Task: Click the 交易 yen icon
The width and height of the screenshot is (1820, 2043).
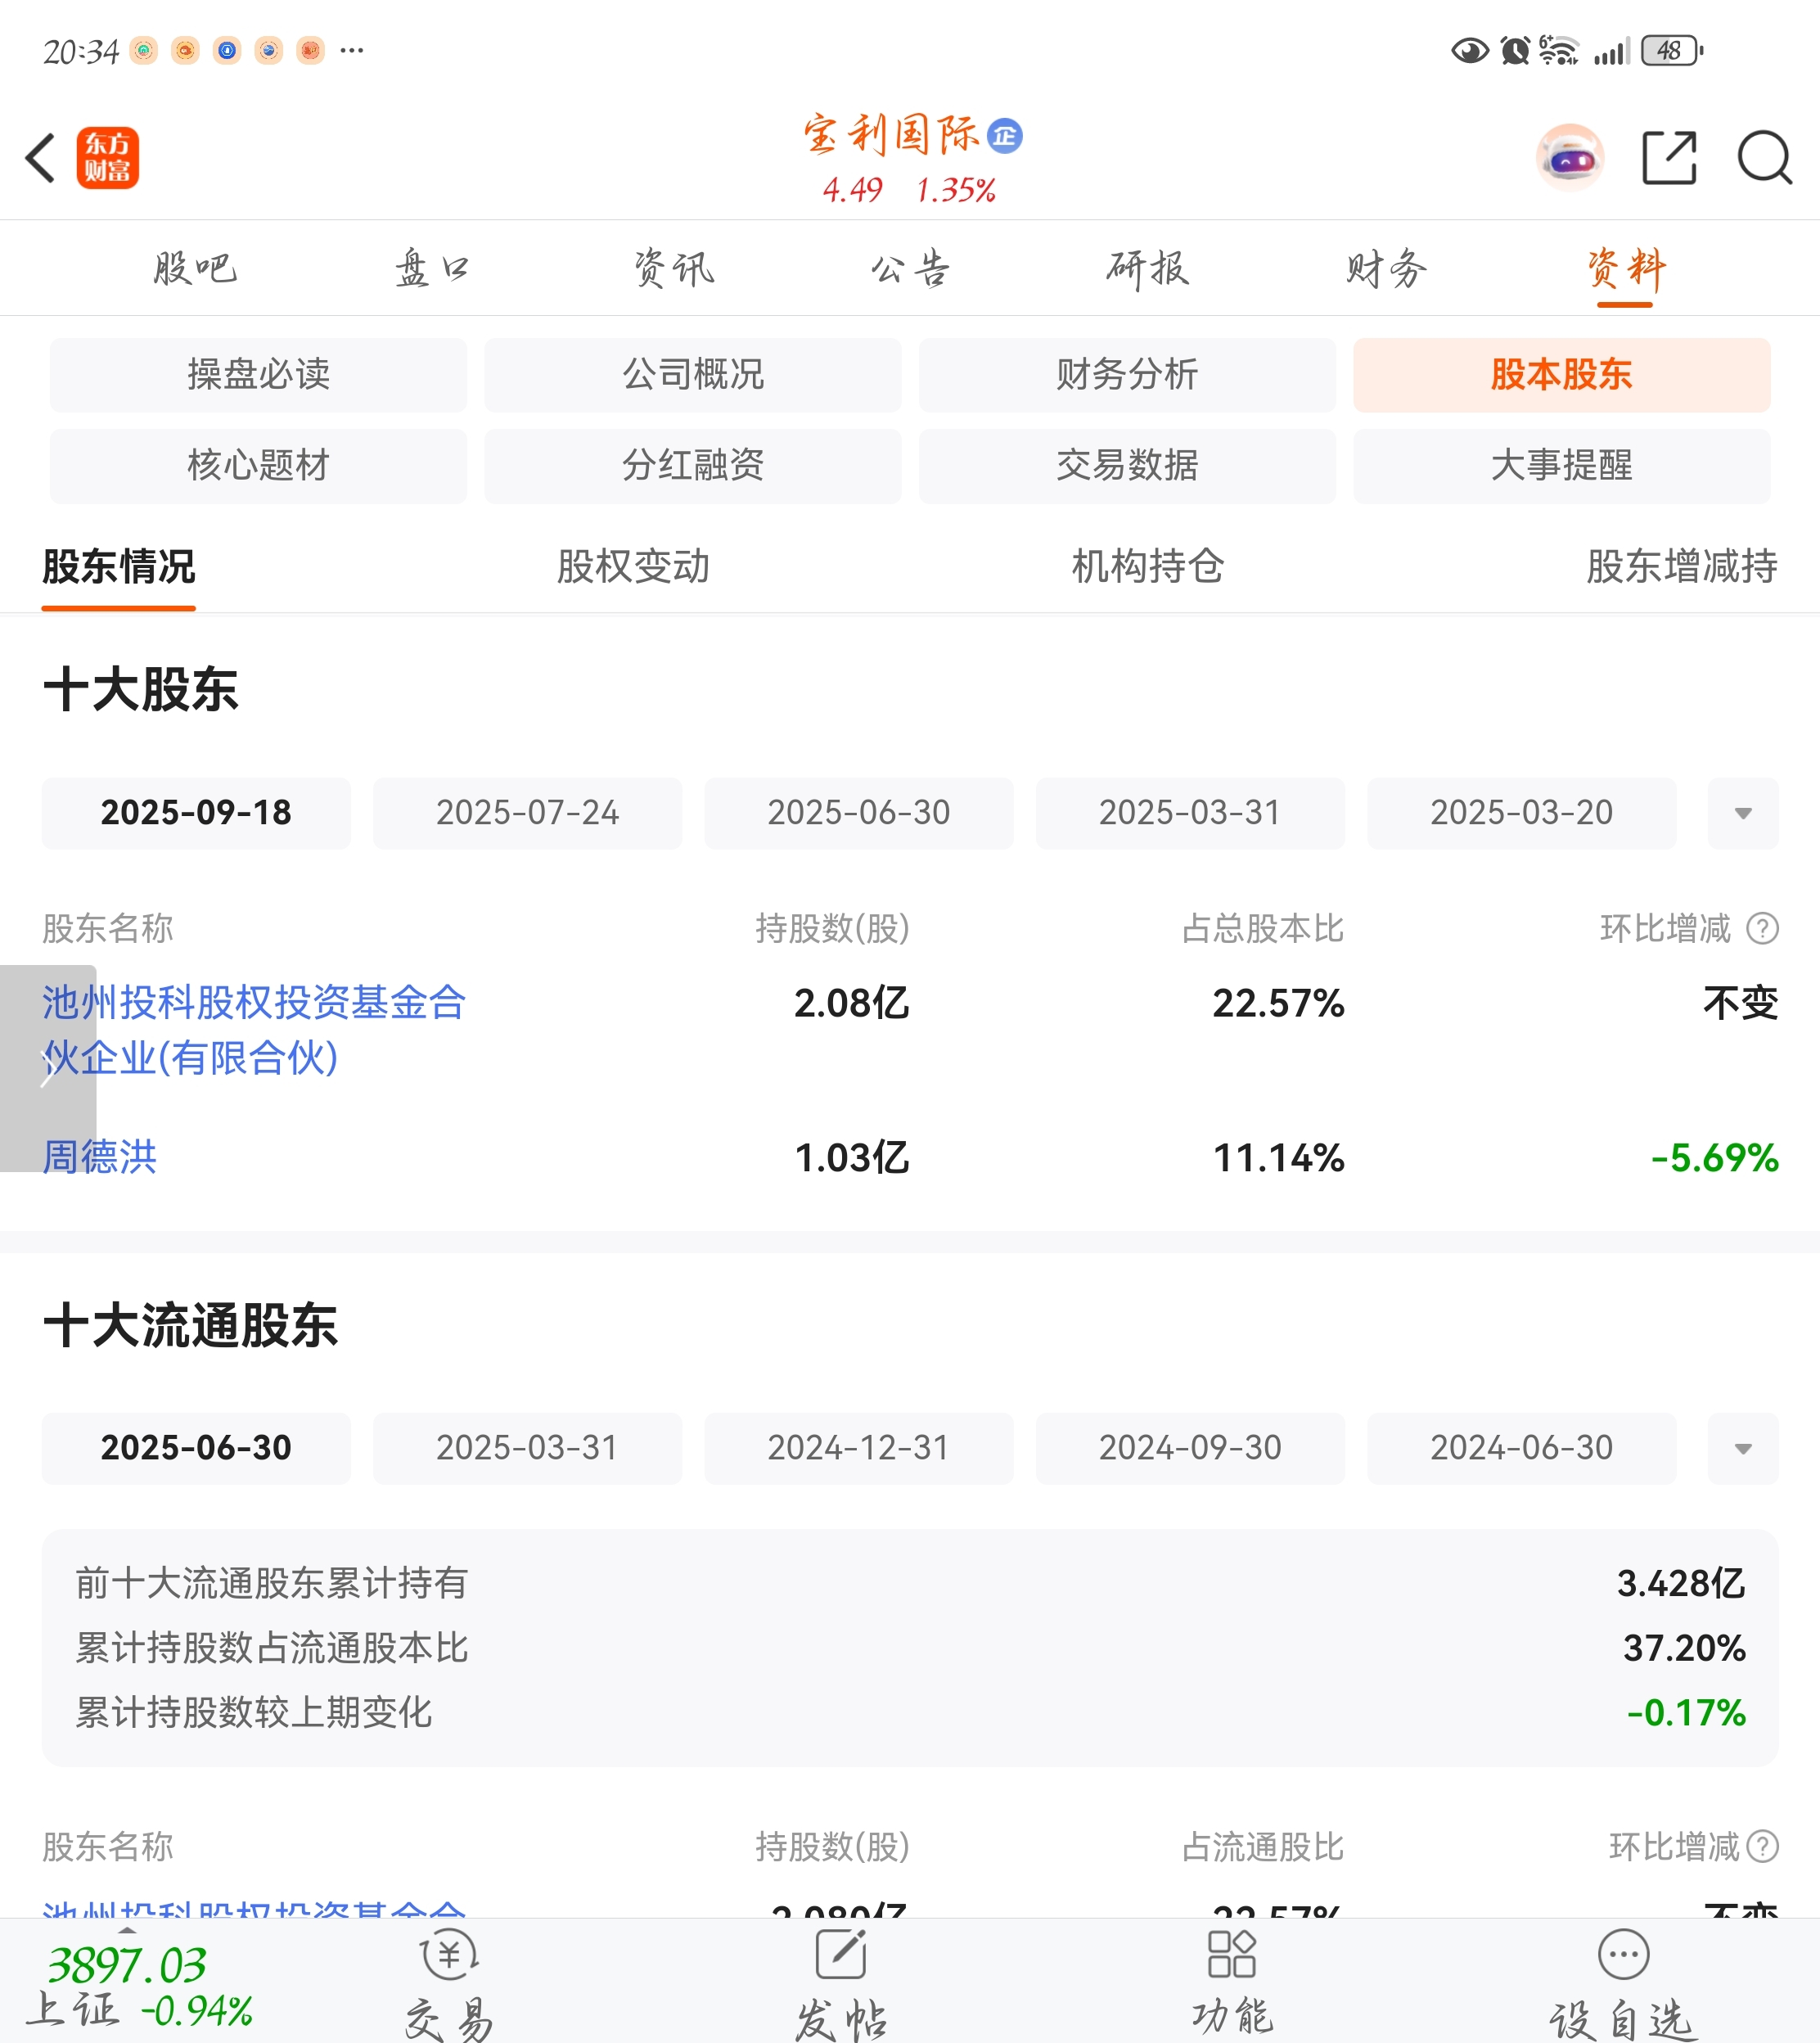Action: point(449,1955)
